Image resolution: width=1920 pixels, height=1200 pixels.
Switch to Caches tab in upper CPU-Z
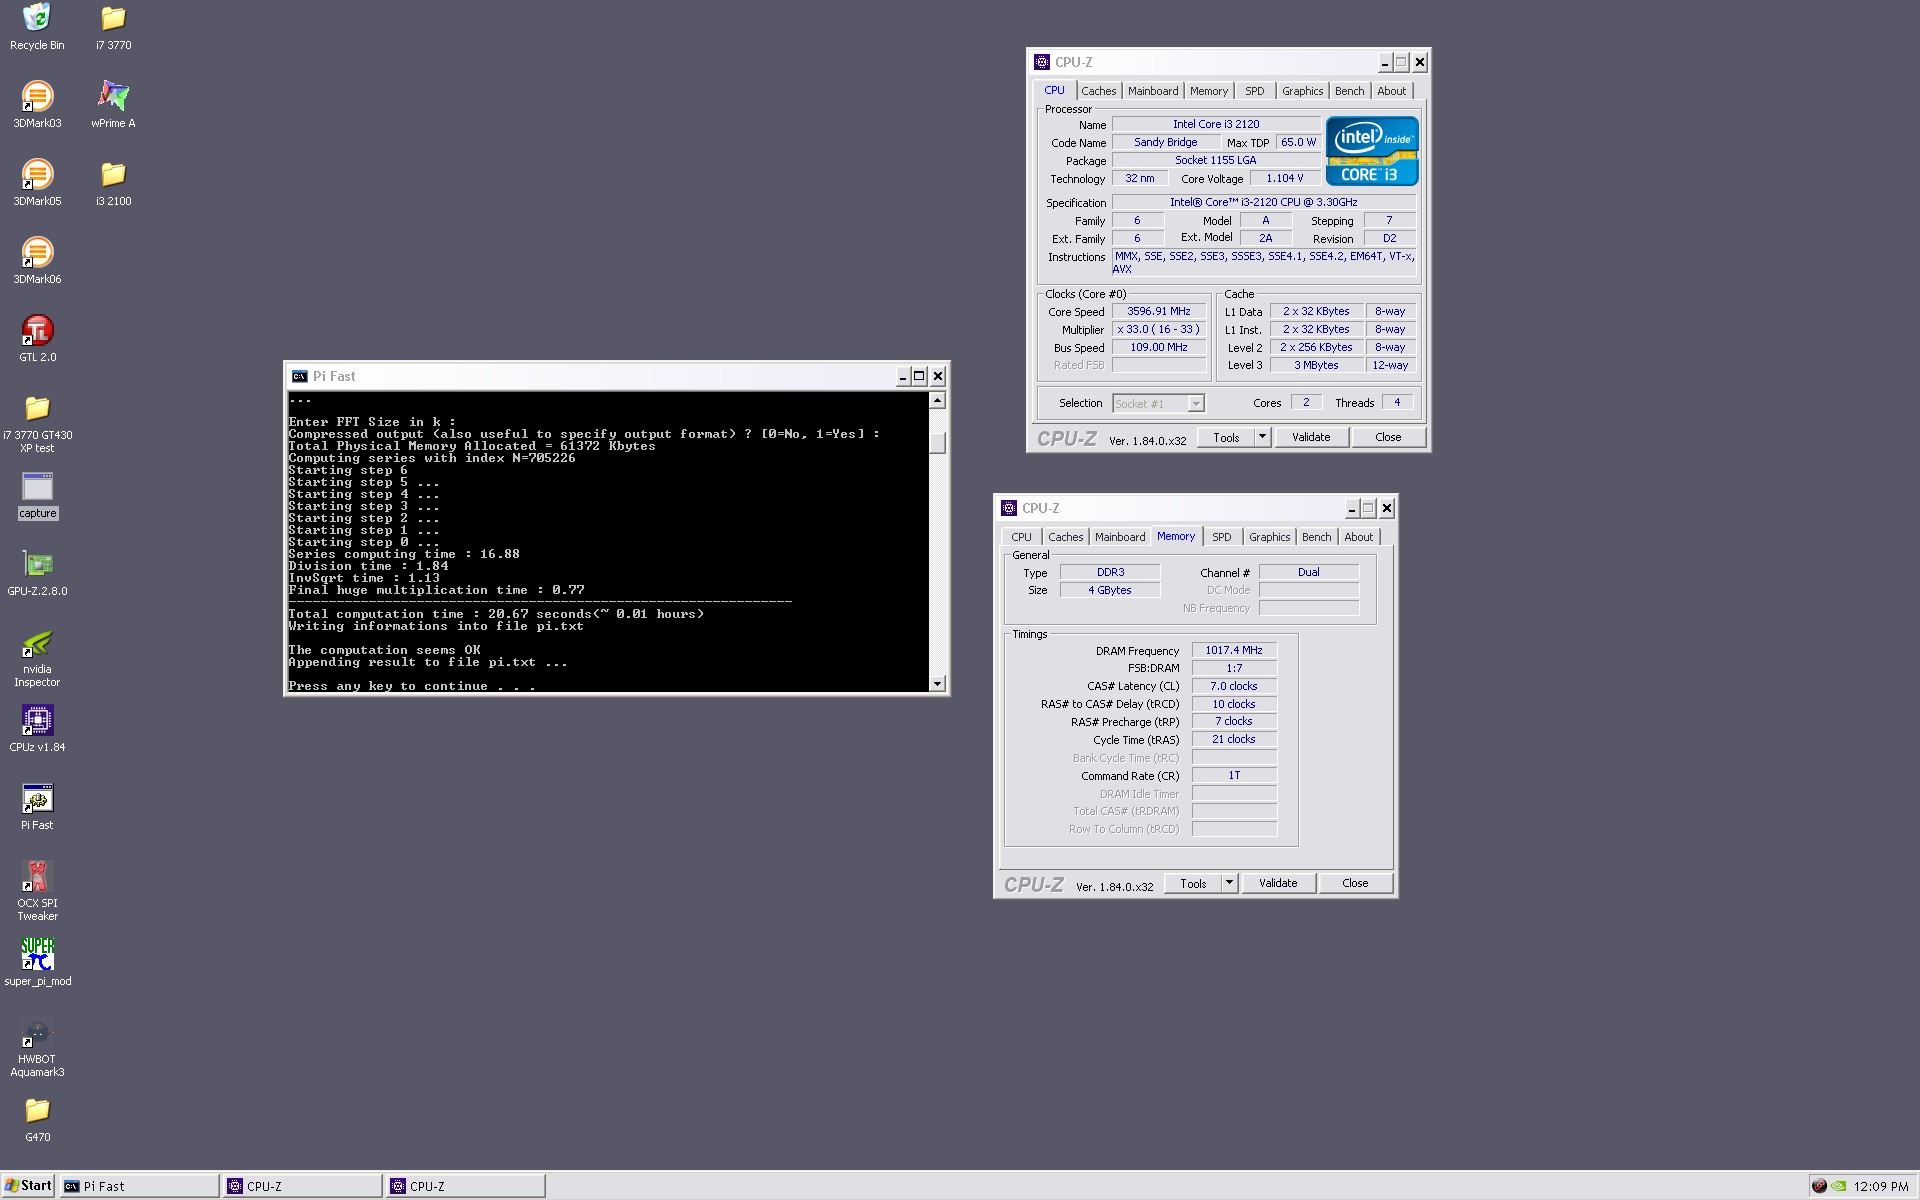[1098, 91]
